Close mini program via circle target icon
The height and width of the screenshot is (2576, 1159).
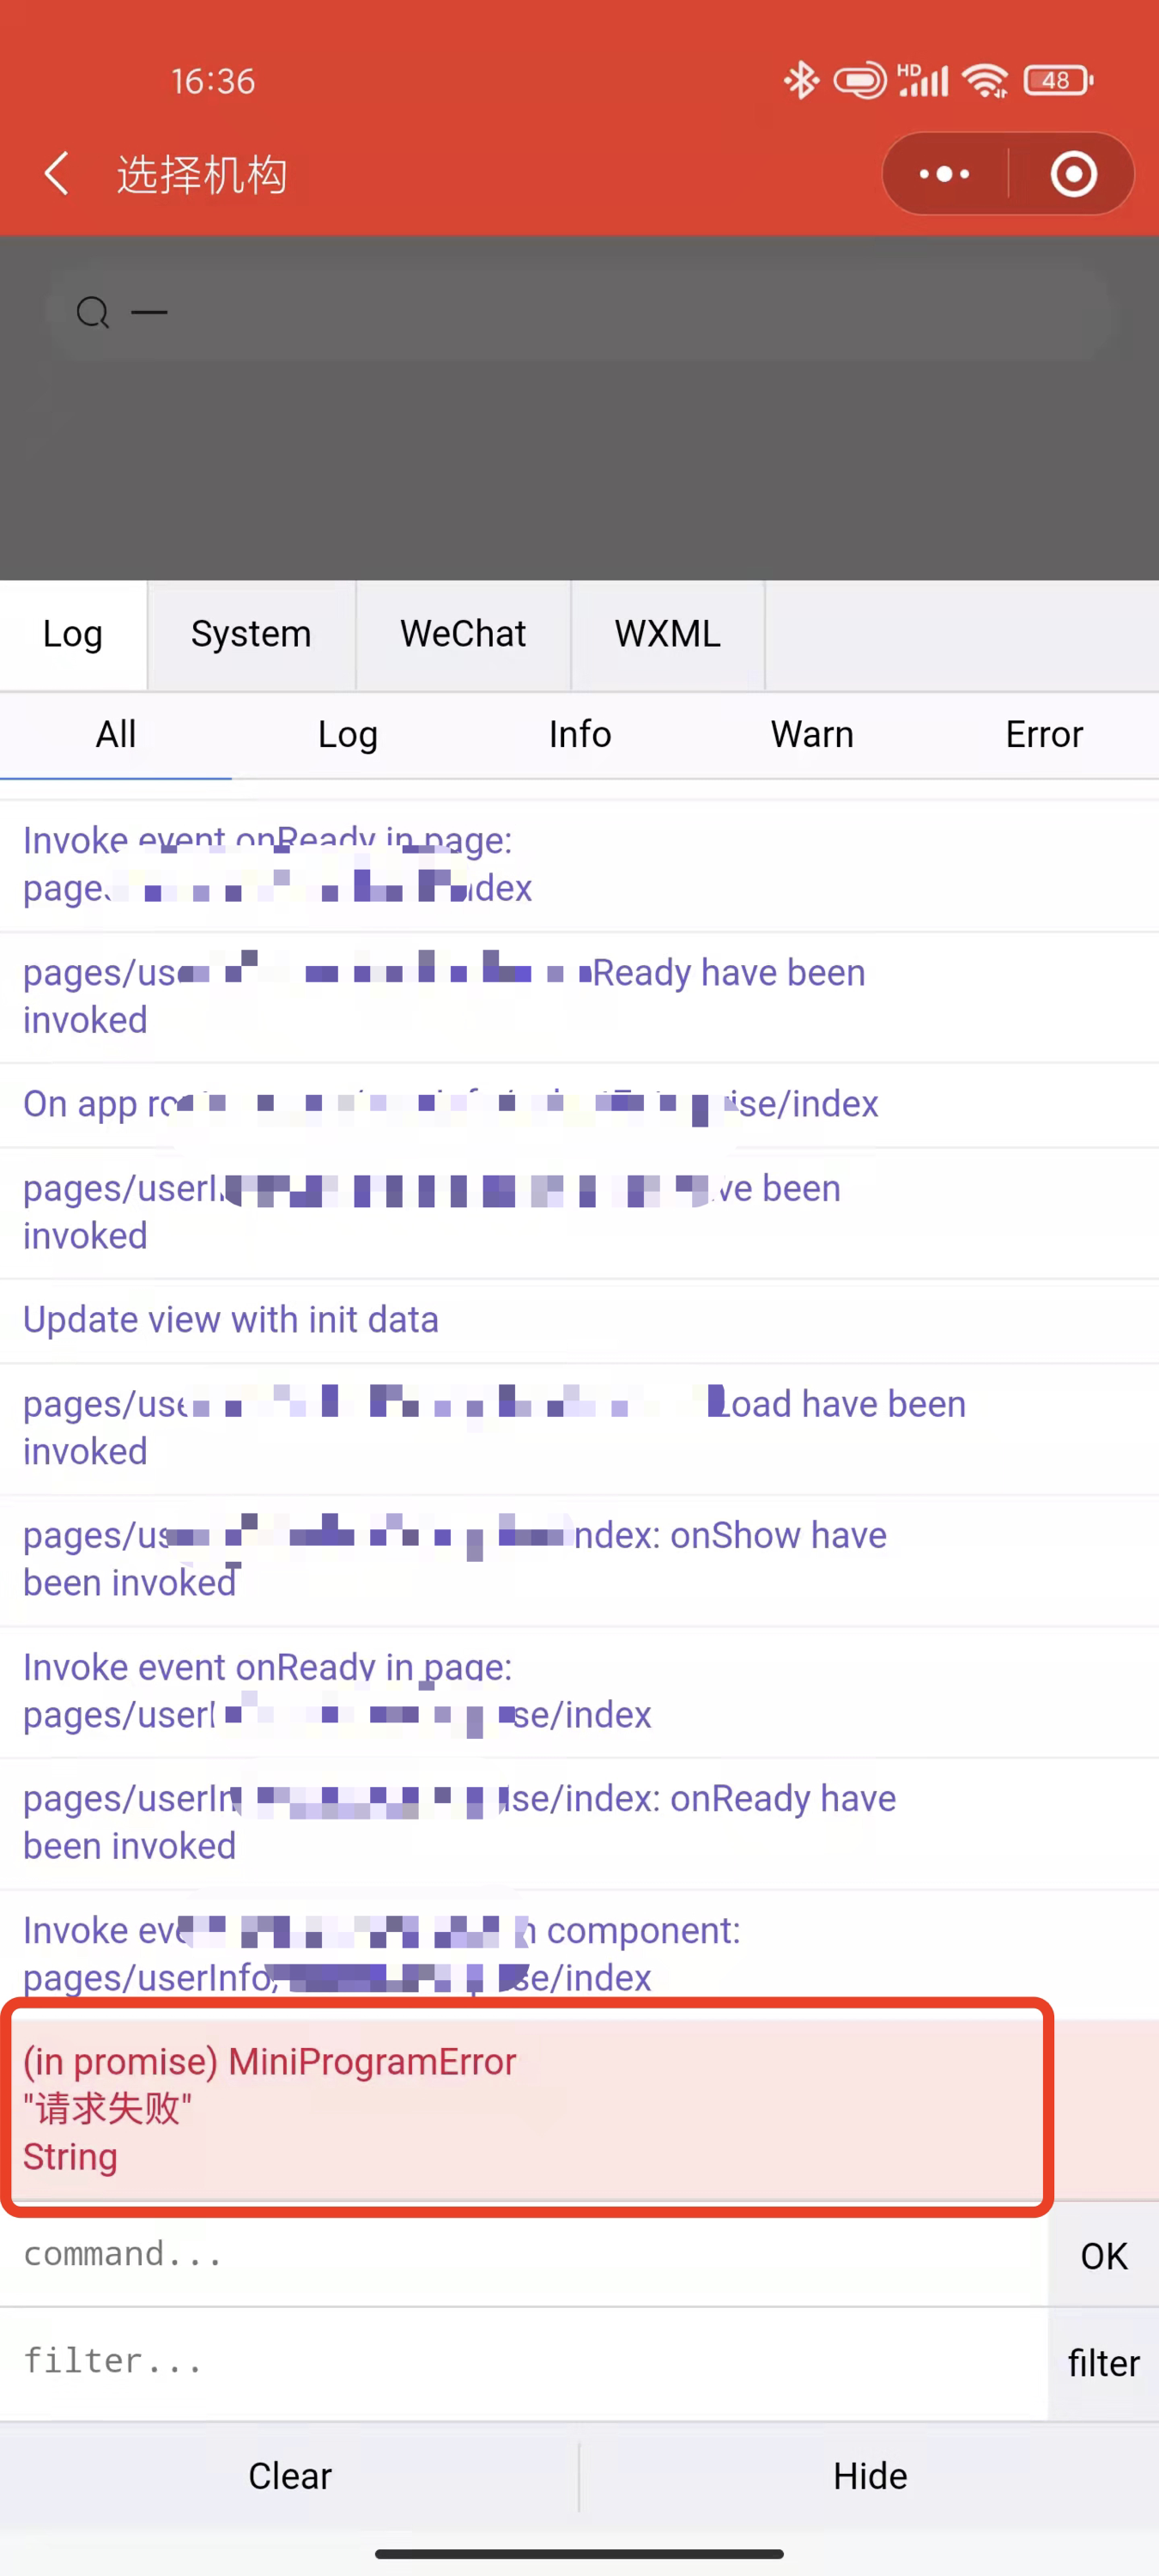tap(1074, 174)
